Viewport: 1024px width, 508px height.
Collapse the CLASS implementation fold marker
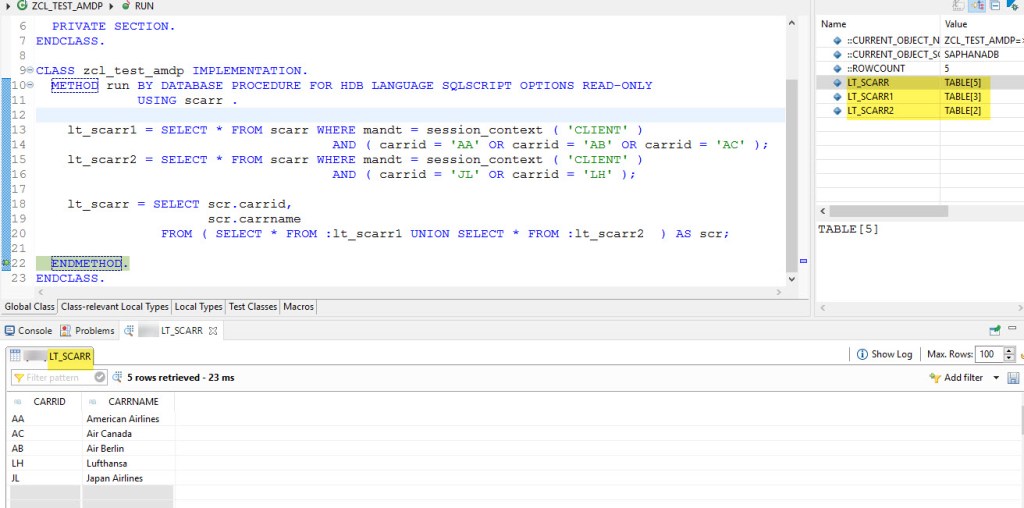(x=30, y=71)
